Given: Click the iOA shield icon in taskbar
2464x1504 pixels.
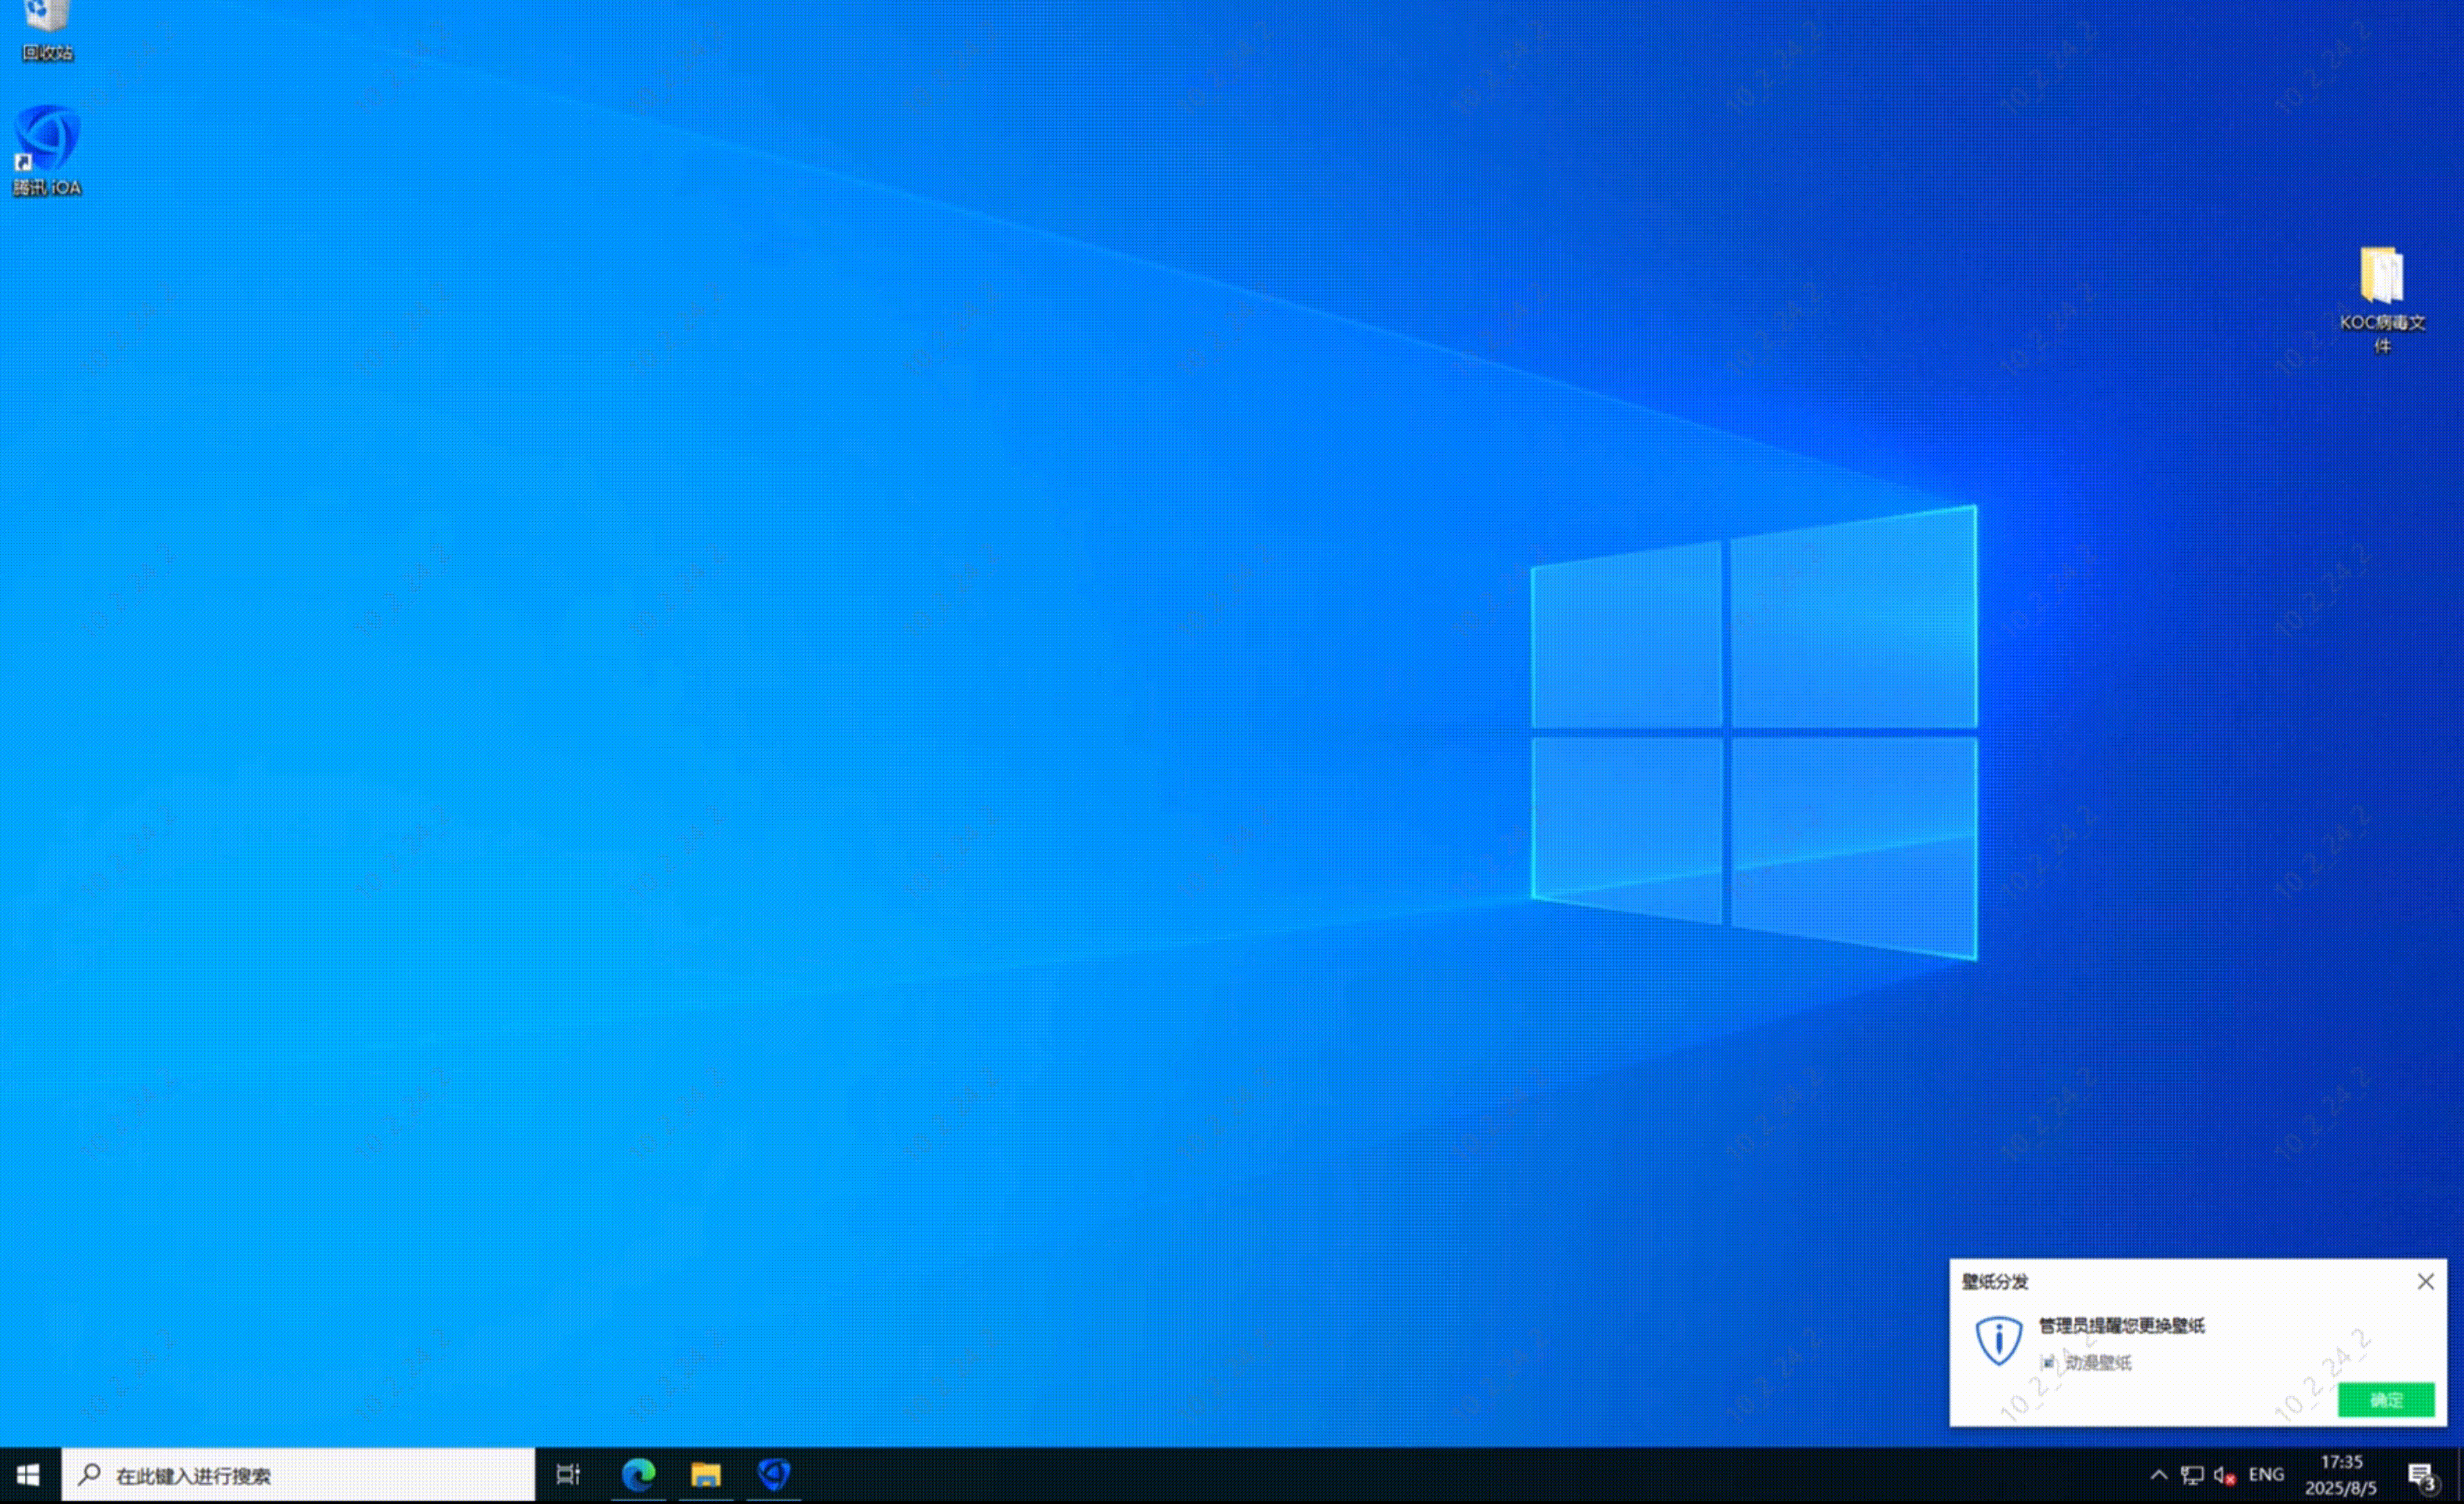Looking at the screenshot, I should [x=773, y=1475].
